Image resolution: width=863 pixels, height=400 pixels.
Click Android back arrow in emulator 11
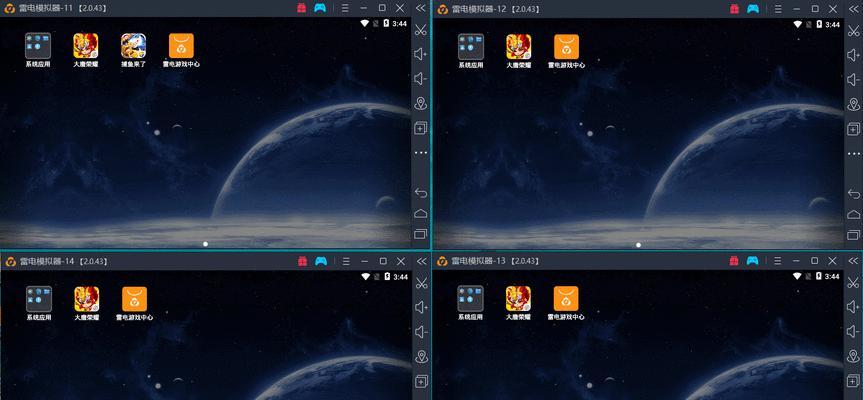[x=421, y=193]
